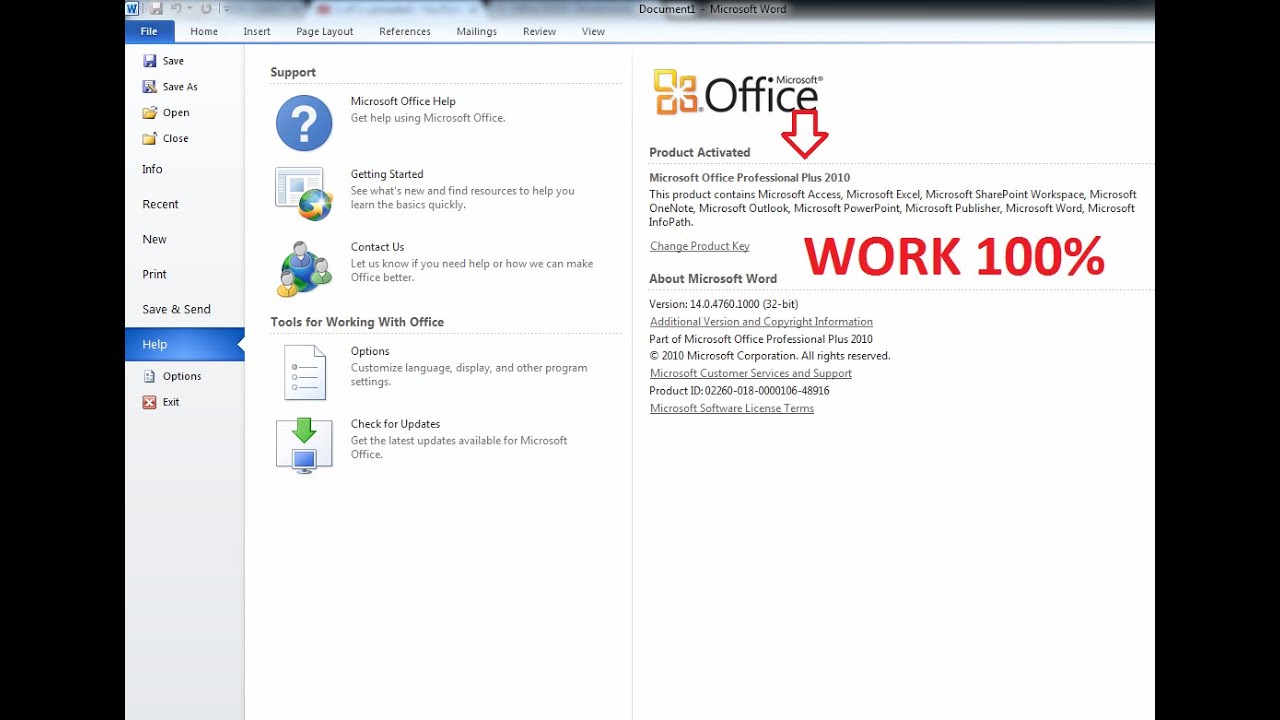
Task: Select the Mailings ribbon tab
Action: (x=477, y=31)
